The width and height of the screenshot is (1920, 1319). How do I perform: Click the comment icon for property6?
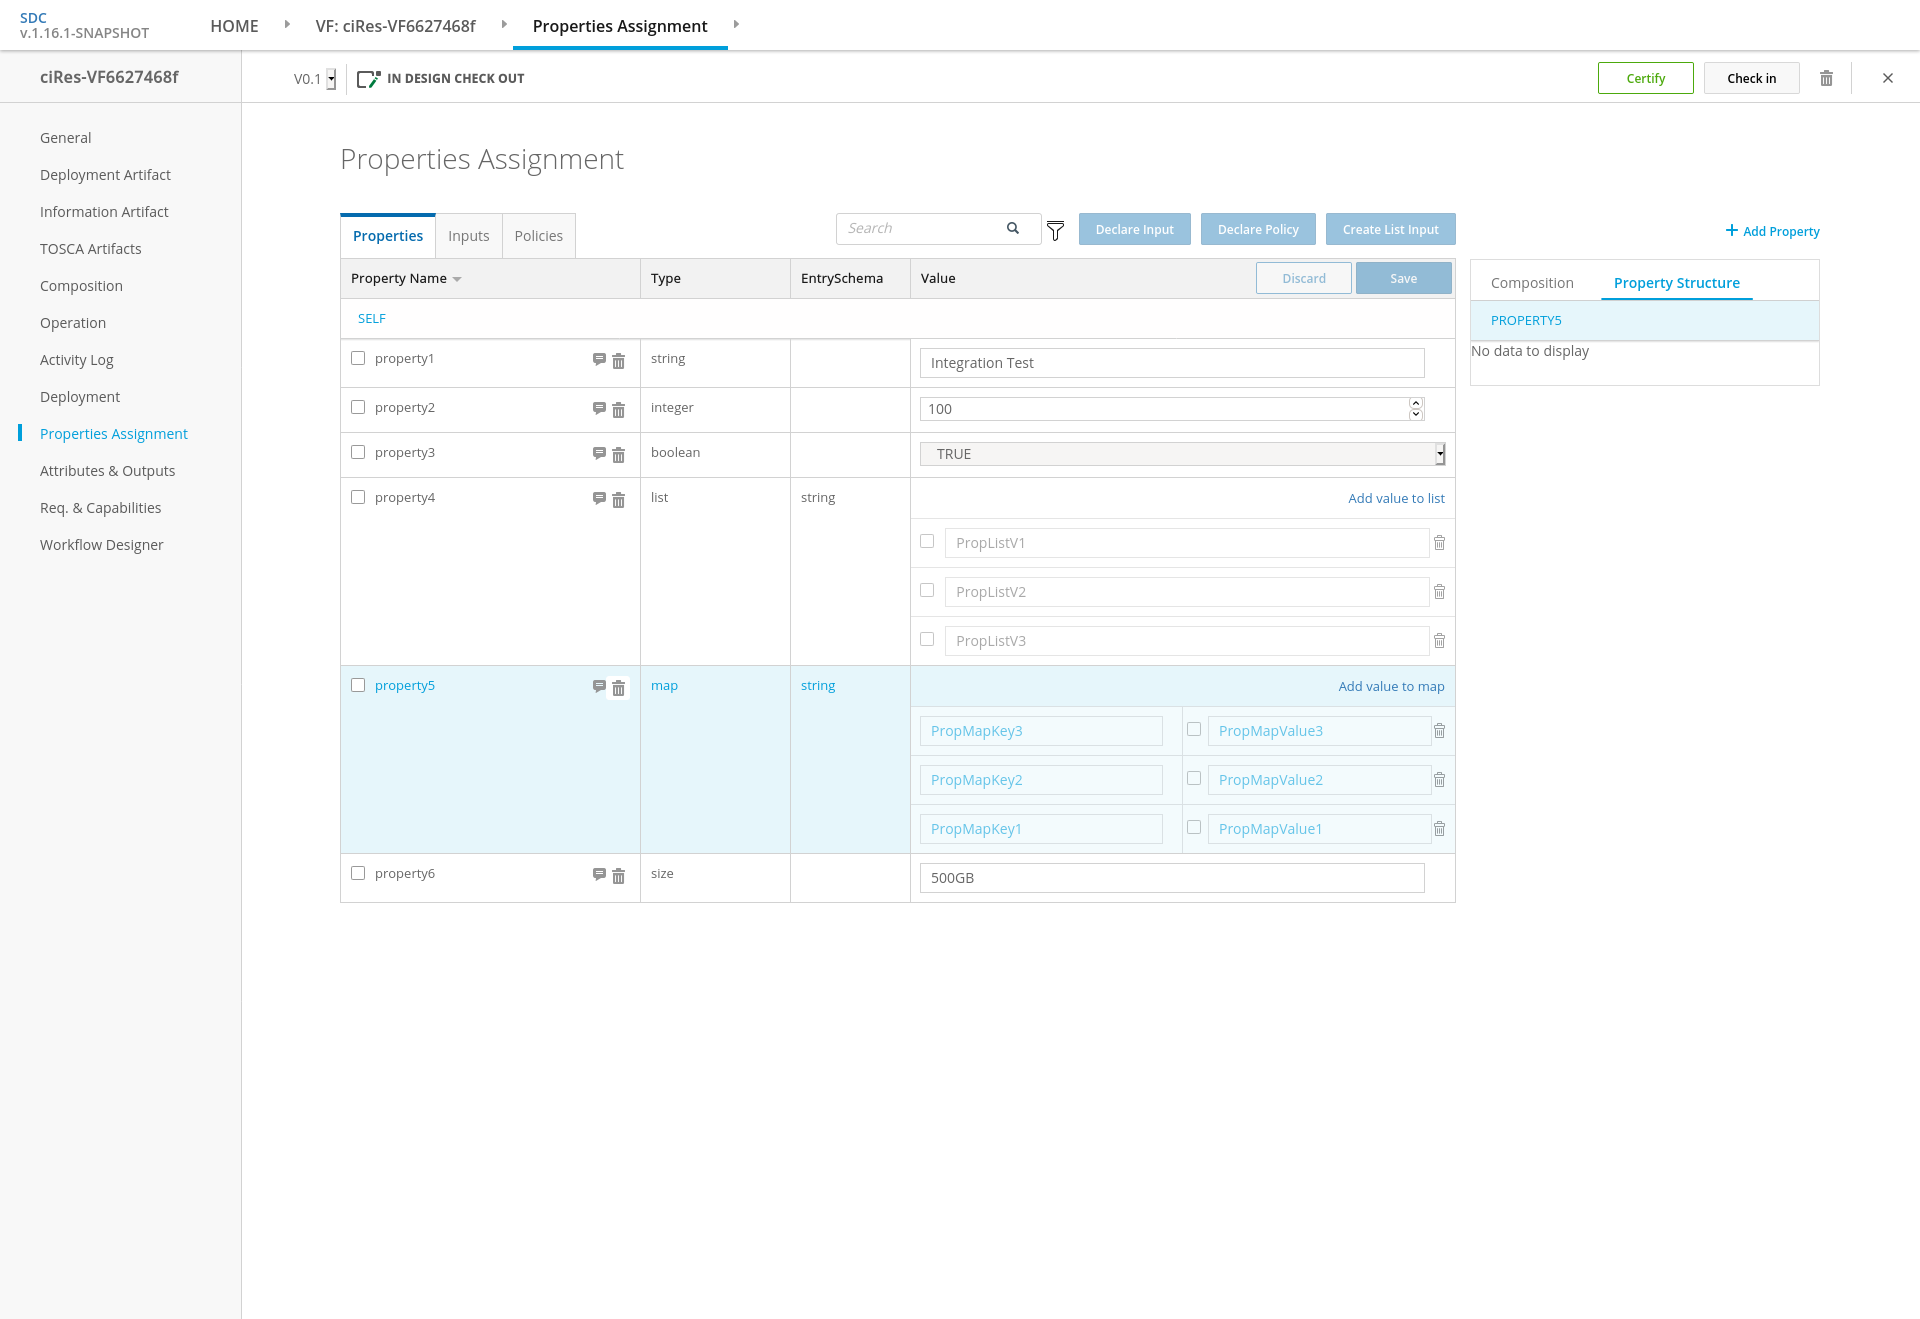click(599, 874)
